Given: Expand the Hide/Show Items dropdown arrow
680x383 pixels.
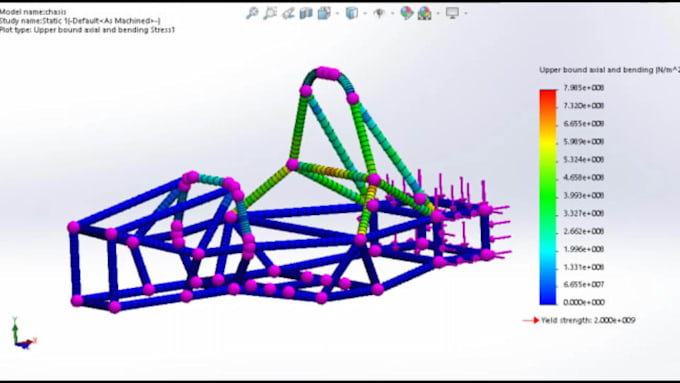Looking at the screenshot, I should click(x=392, y=13).
